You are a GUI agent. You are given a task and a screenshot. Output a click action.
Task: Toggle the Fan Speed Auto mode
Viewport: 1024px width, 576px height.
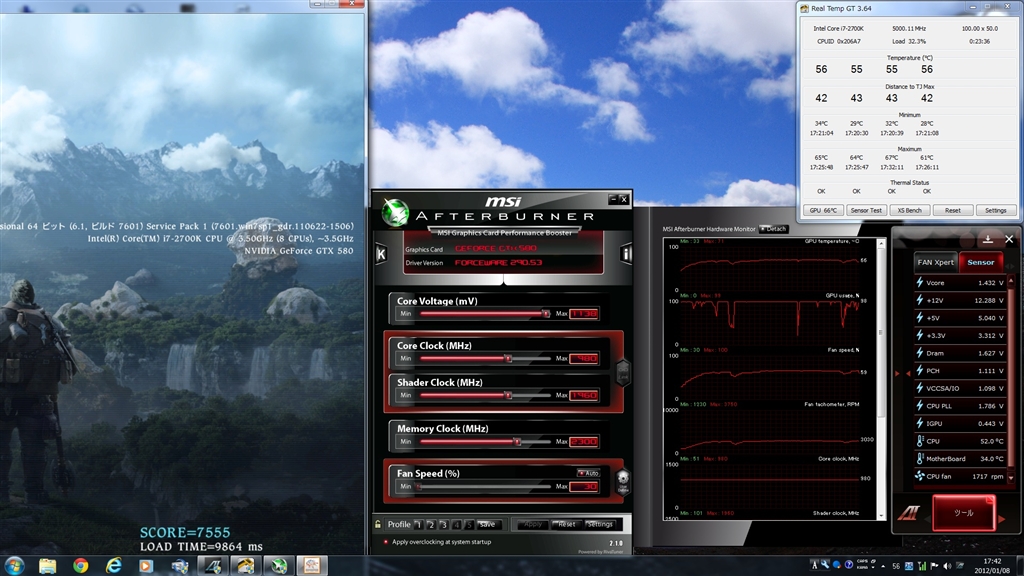tap(588, 473)
